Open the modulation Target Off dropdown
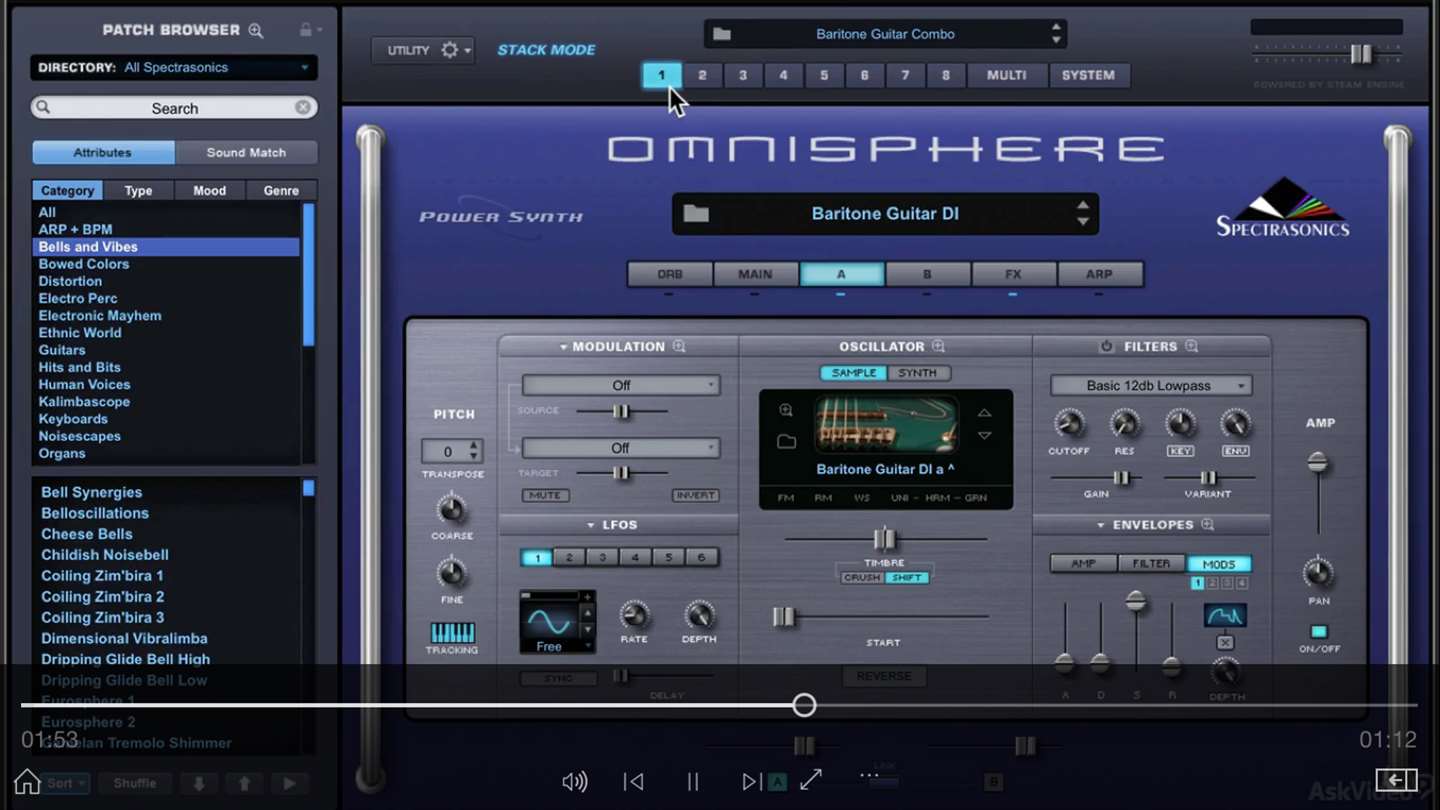 pyautogui.click(x=621, y=448)
